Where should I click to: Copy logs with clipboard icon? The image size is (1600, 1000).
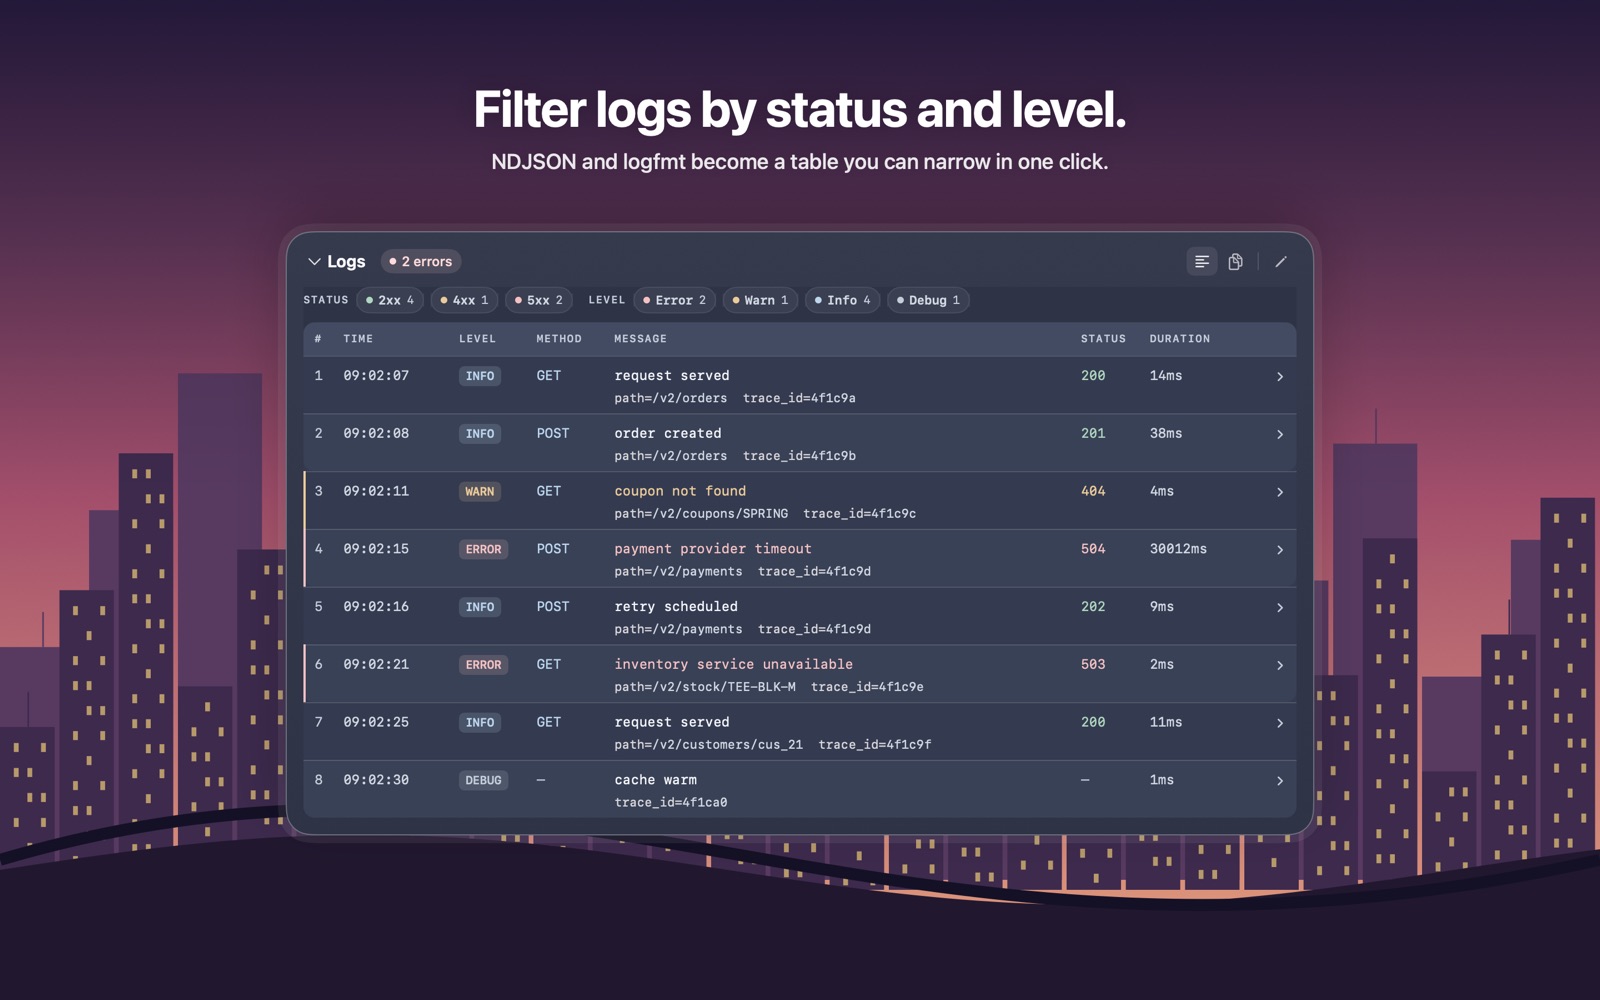click(x=1236, y=262)
